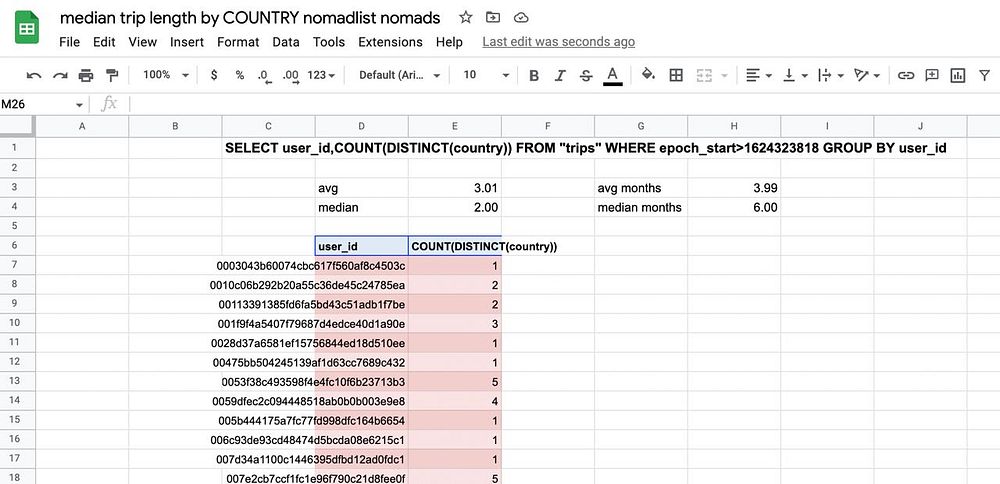Select the SQL query text in row 1

585,149
